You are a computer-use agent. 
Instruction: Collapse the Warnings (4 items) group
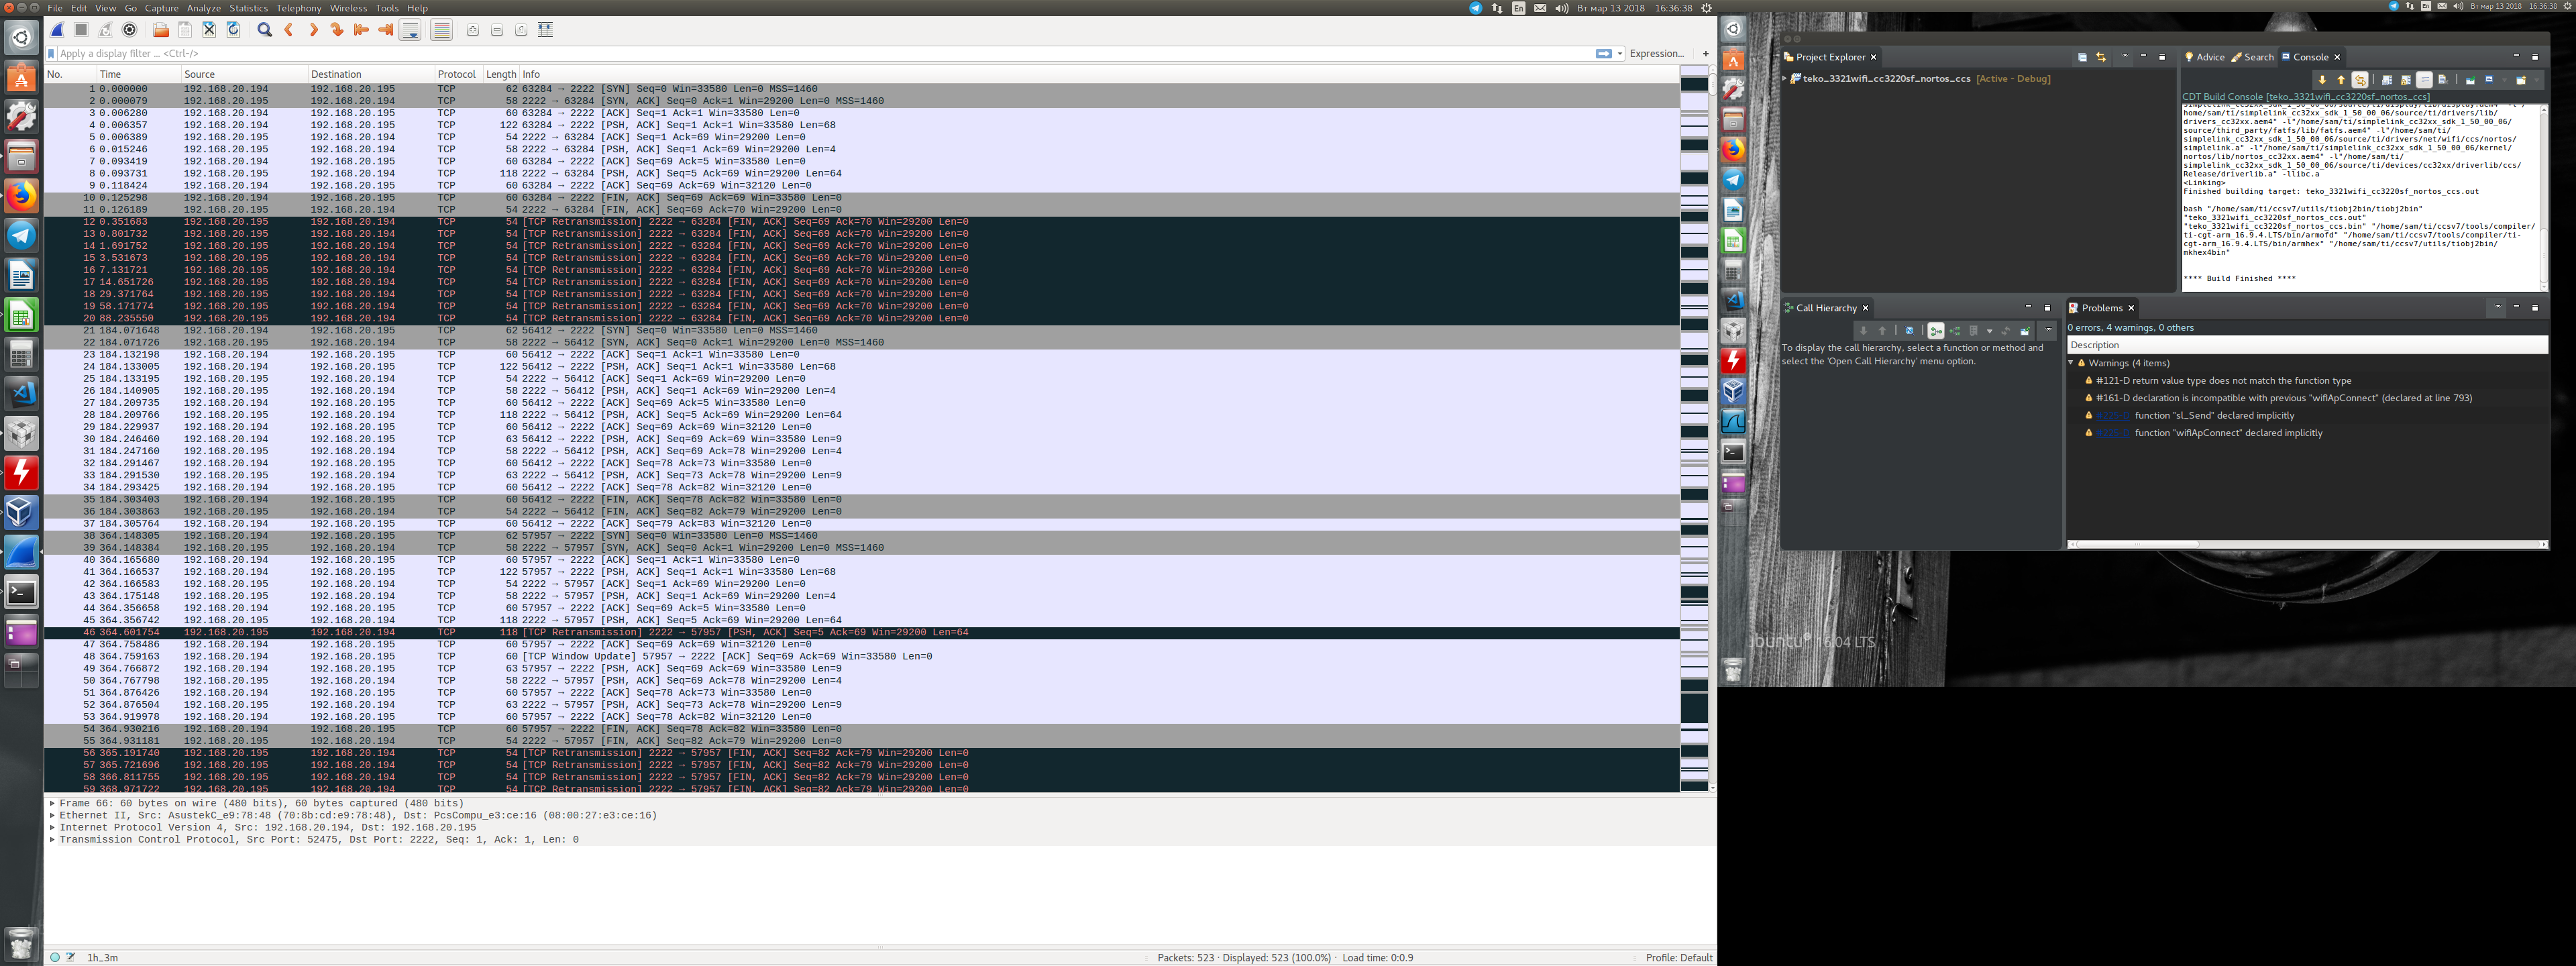pos(2071,363)
